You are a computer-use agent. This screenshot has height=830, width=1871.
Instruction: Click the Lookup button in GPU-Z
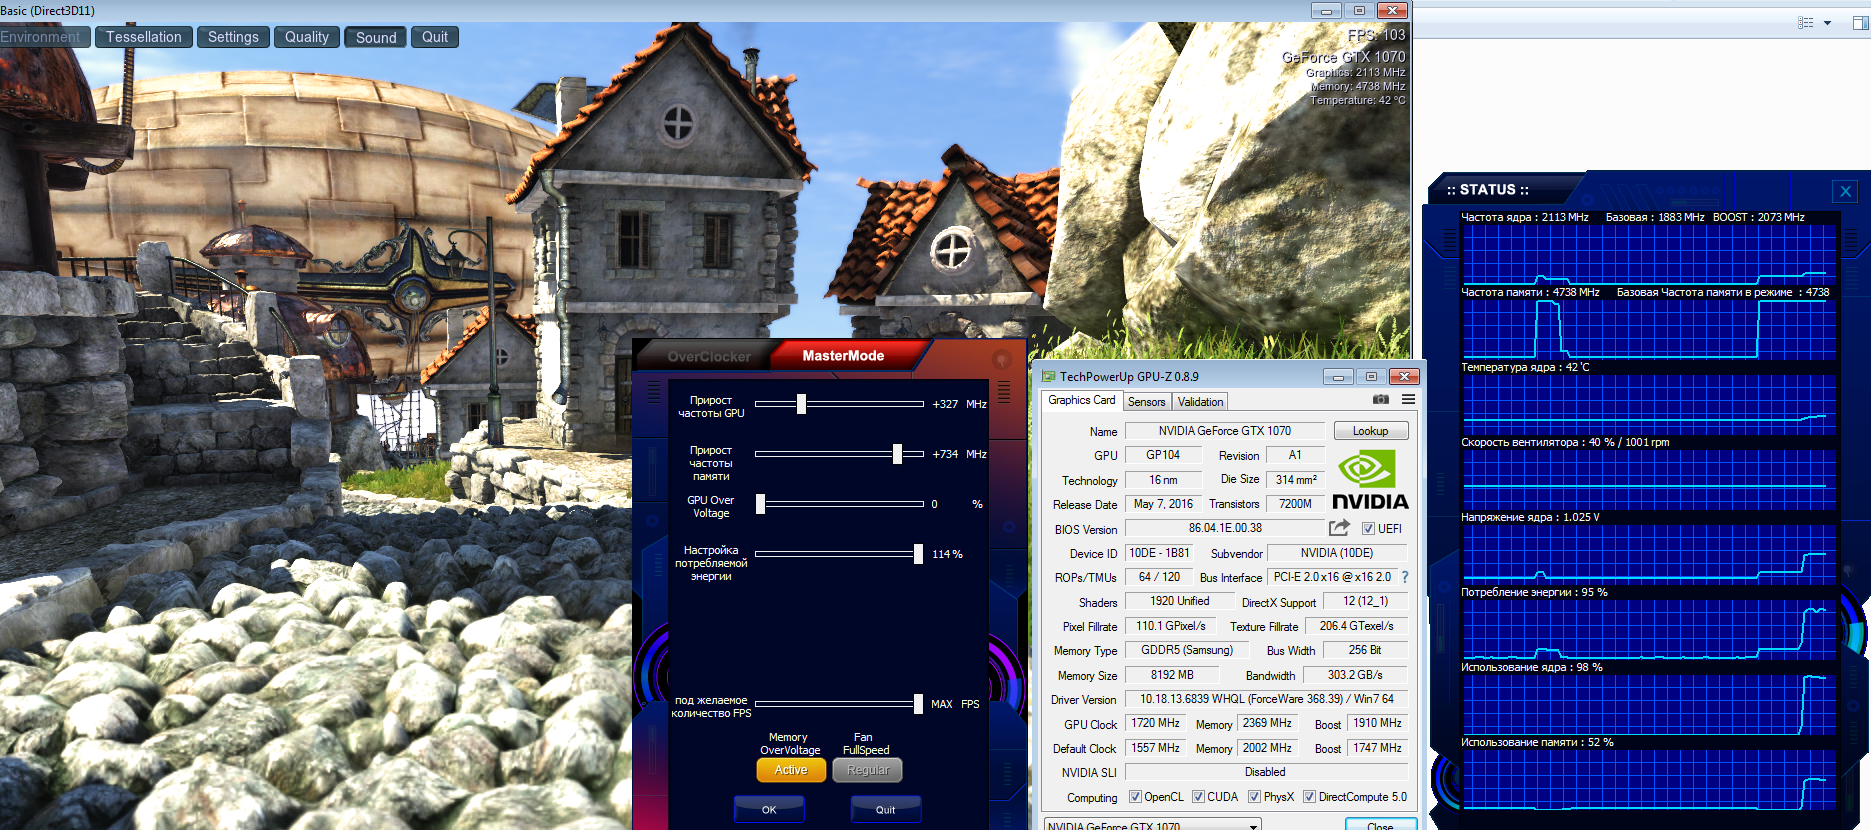tap(1371, 431)
